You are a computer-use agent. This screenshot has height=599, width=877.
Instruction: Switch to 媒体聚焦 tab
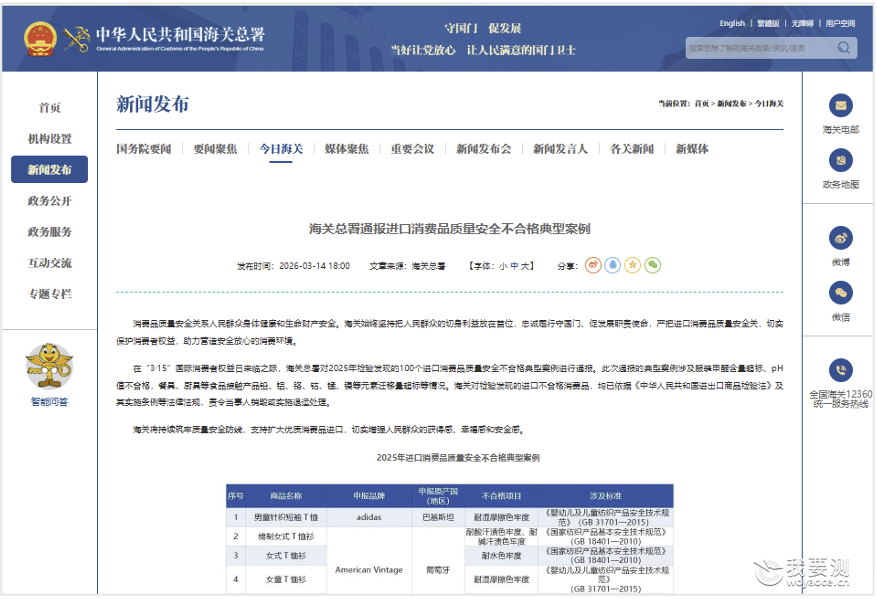click(x=347, y=149)
